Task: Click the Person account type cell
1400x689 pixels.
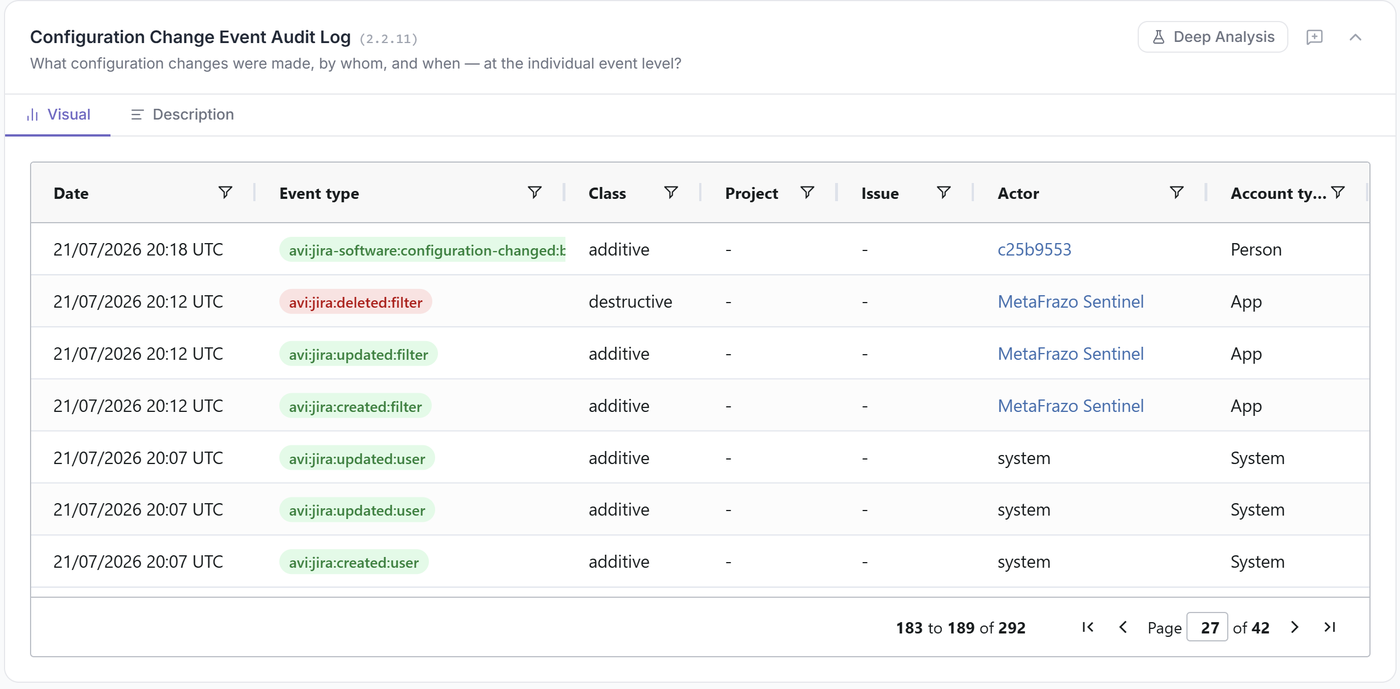Action: (x=1256, y=250)
